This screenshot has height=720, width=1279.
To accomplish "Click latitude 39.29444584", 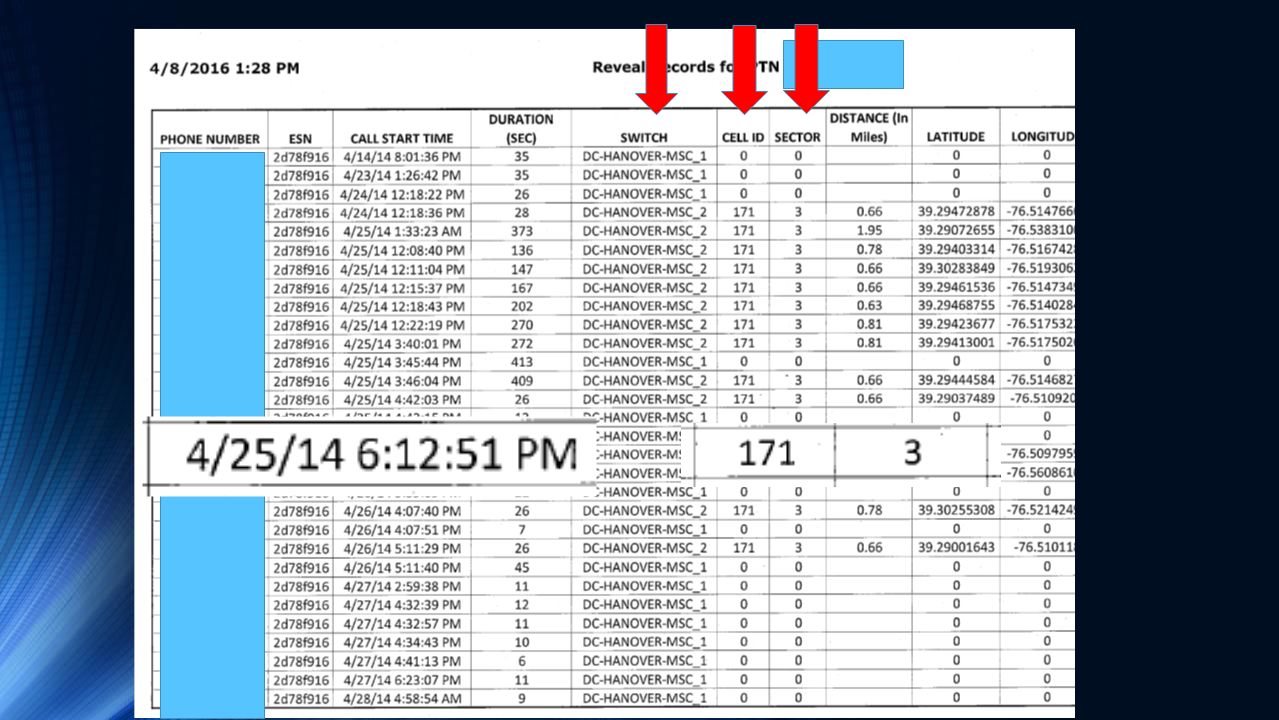I will pos(956,380).
